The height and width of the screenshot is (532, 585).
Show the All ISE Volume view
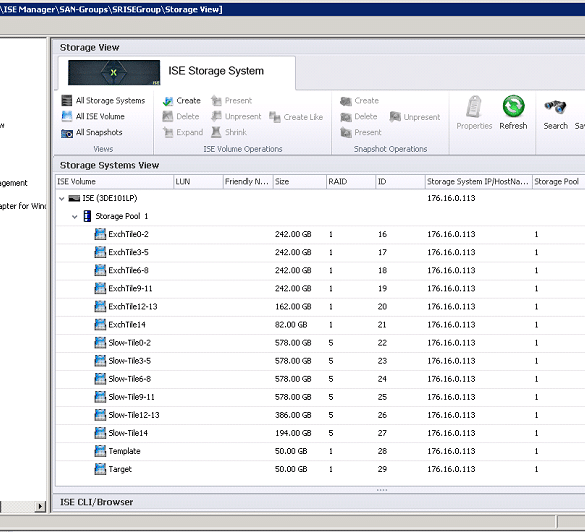click(93, 116)
